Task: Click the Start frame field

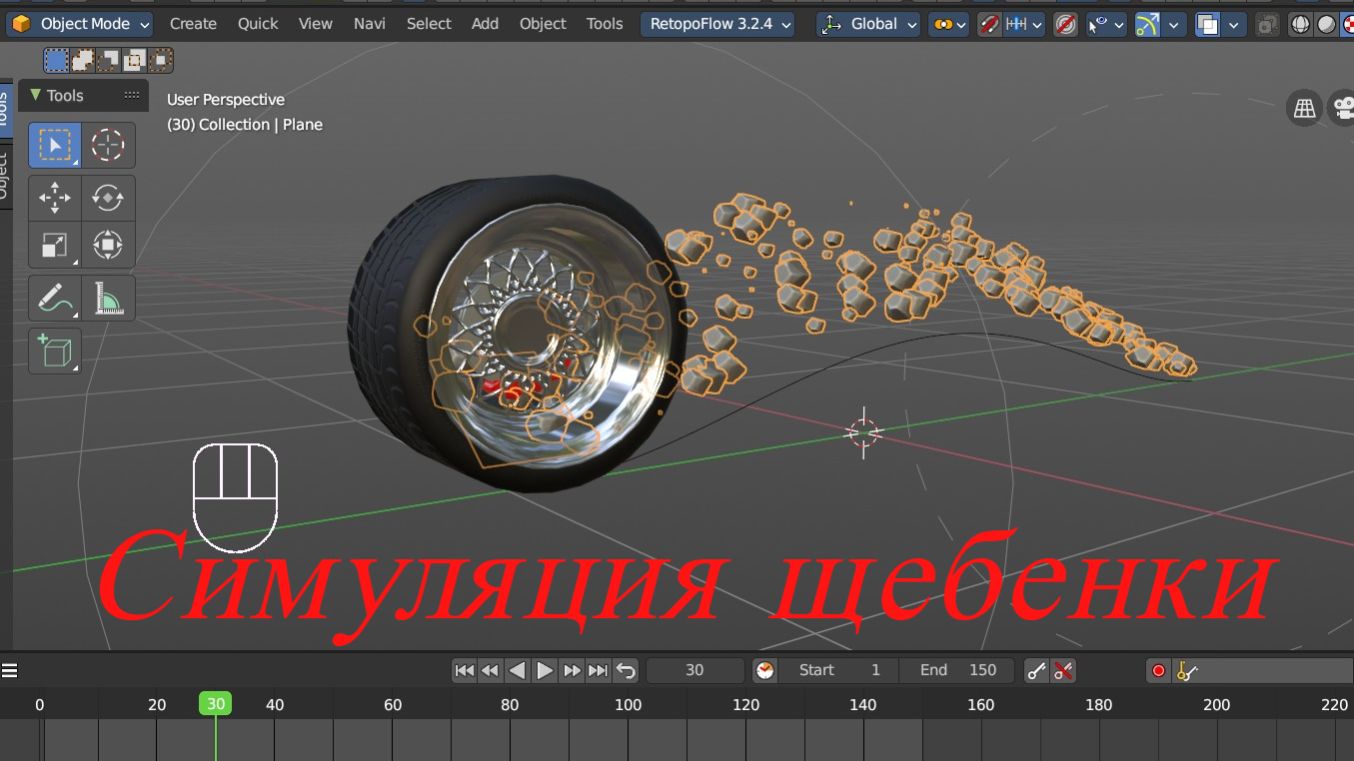Action: (840, 670)
